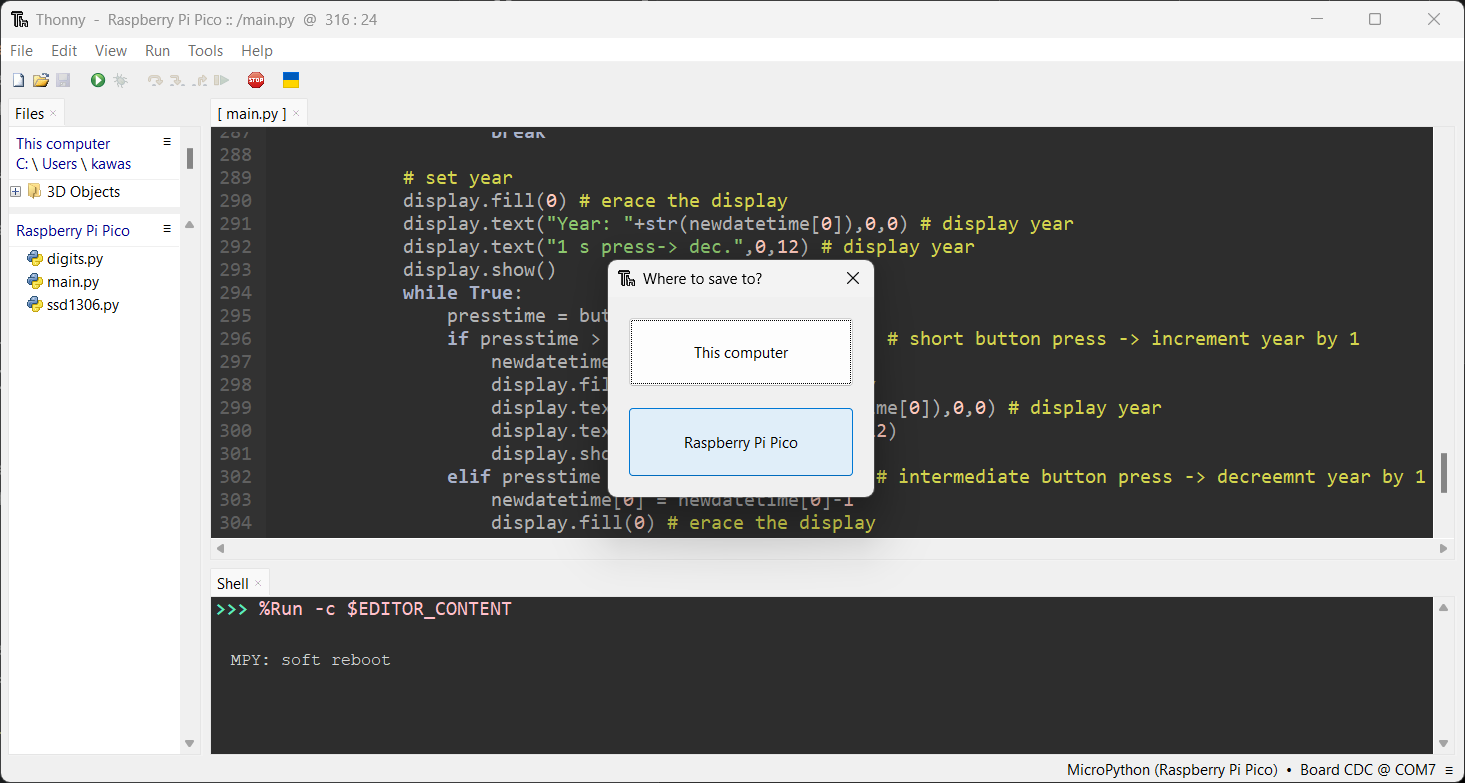Viewport: 1465px width, 783px height.
Task: Click 'MPY: soft reboot' text in Shell
Action: tap(310, 660)
